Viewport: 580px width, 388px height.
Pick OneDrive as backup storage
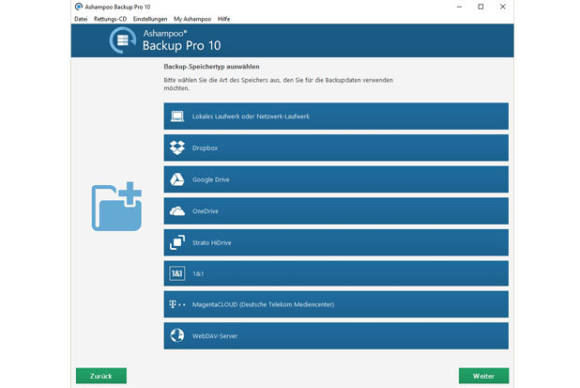(336, 211)
